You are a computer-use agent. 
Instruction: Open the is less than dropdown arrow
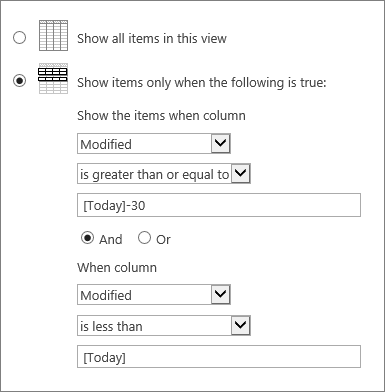point(241,325)
